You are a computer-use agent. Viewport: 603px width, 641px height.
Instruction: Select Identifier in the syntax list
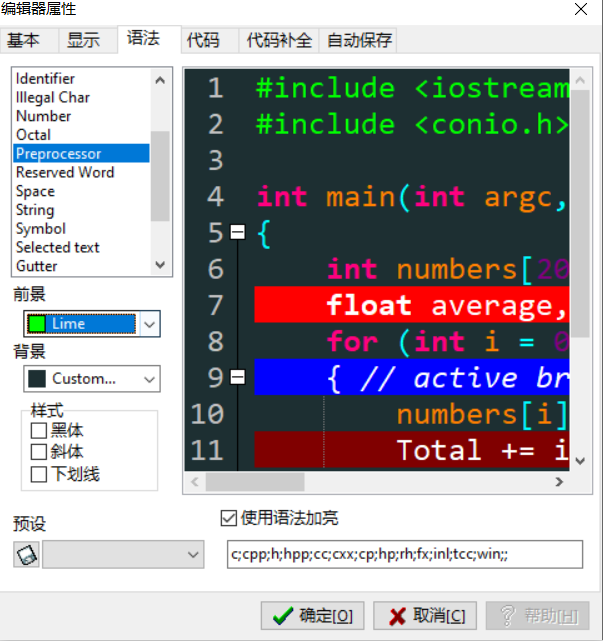(x=81, y=78)
